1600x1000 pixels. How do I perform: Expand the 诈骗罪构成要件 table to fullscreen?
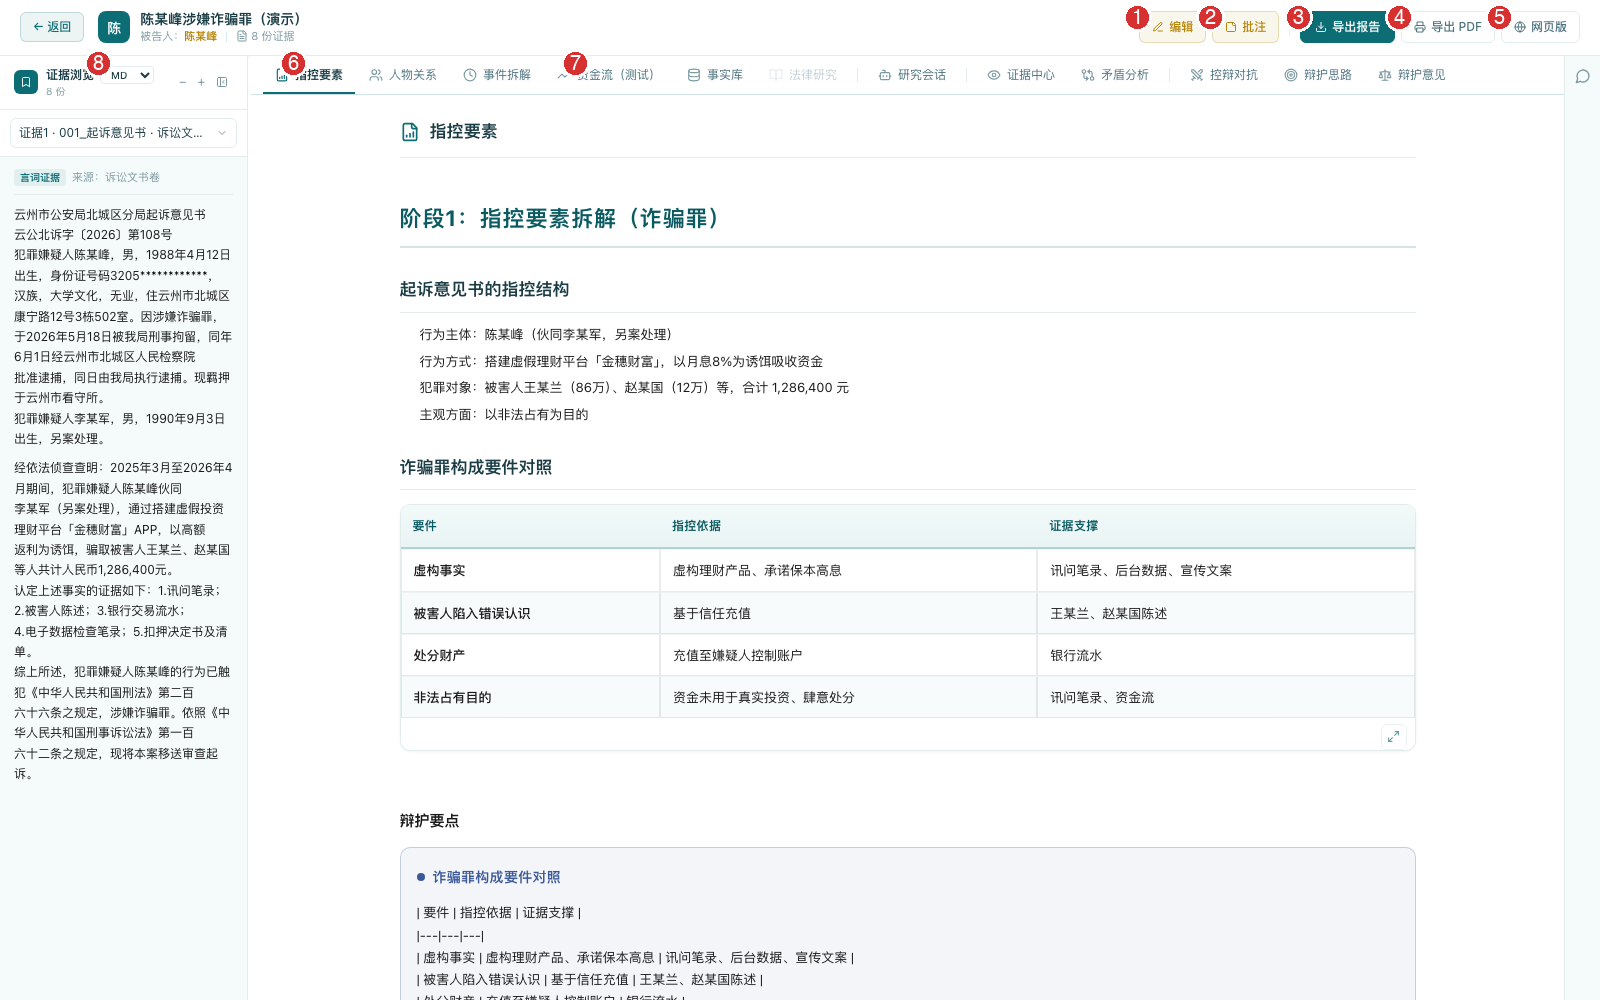pos(1393,736)
